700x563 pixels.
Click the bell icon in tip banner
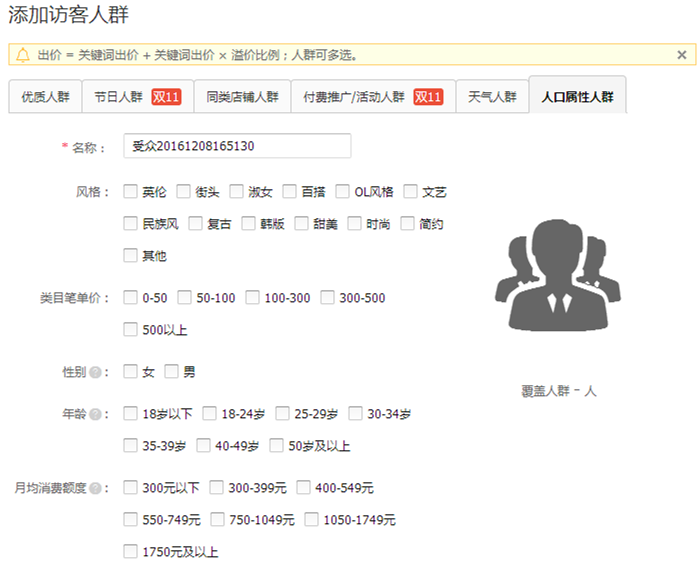click(23, 55)
